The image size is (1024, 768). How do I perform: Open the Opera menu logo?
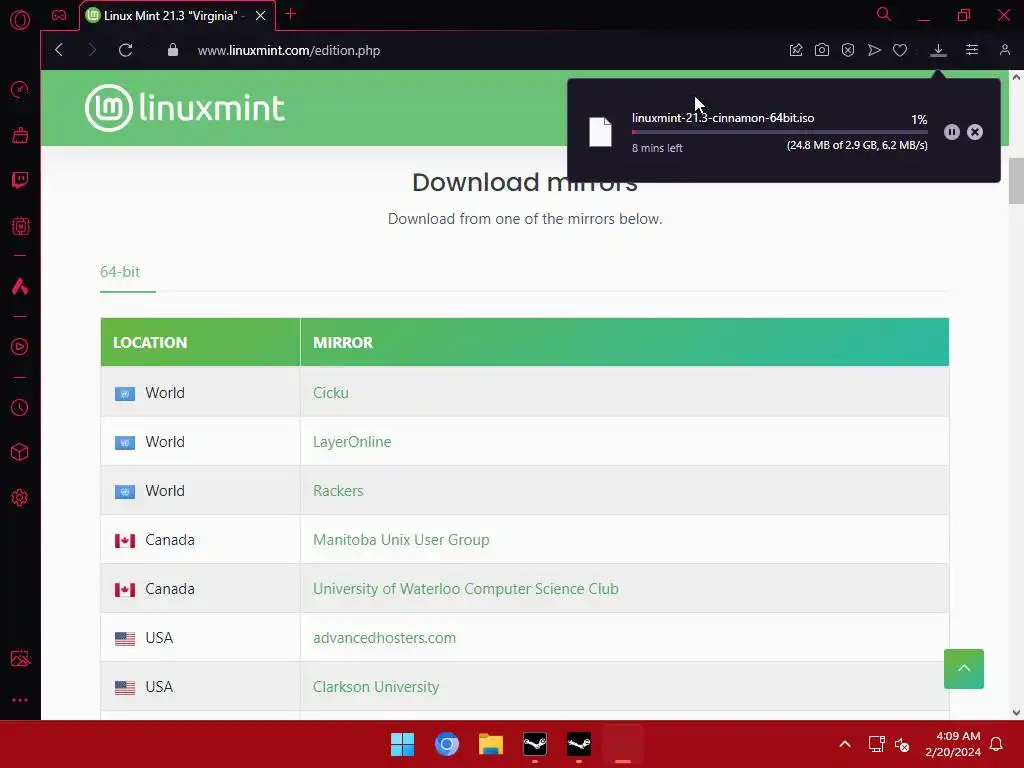tap(20, 20)
